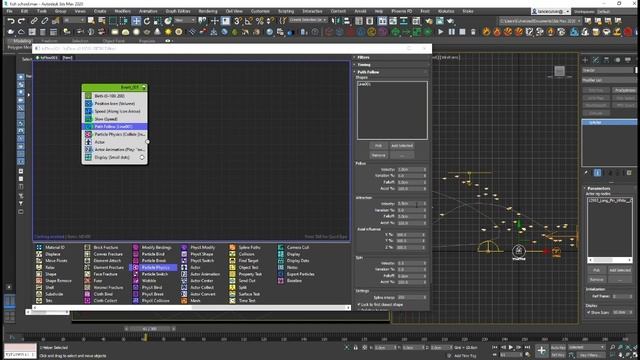Toggle the Display operator output circle
The height and width of the screenshot is (360, 640).
point(142,158)
